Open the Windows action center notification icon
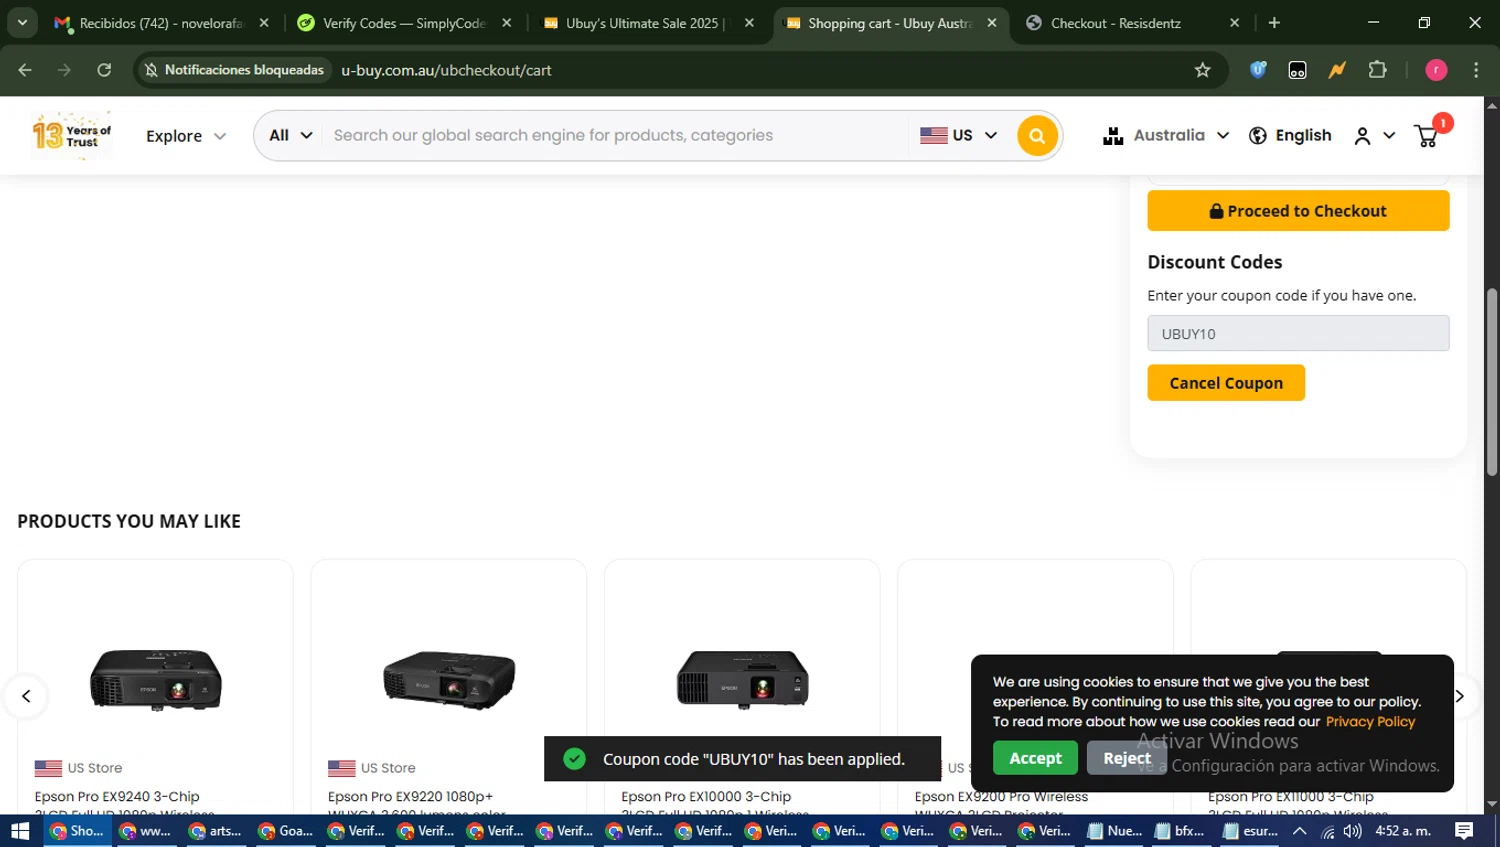Viewport: 1500px width, 847px height. [1464, 831]
